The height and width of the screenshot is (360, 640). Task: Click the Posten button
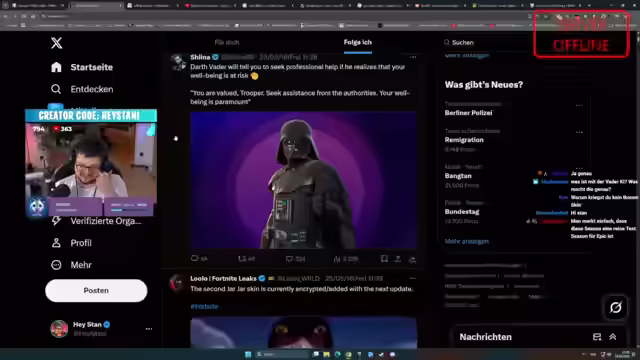pyautogui.click(x=96, y=291)
